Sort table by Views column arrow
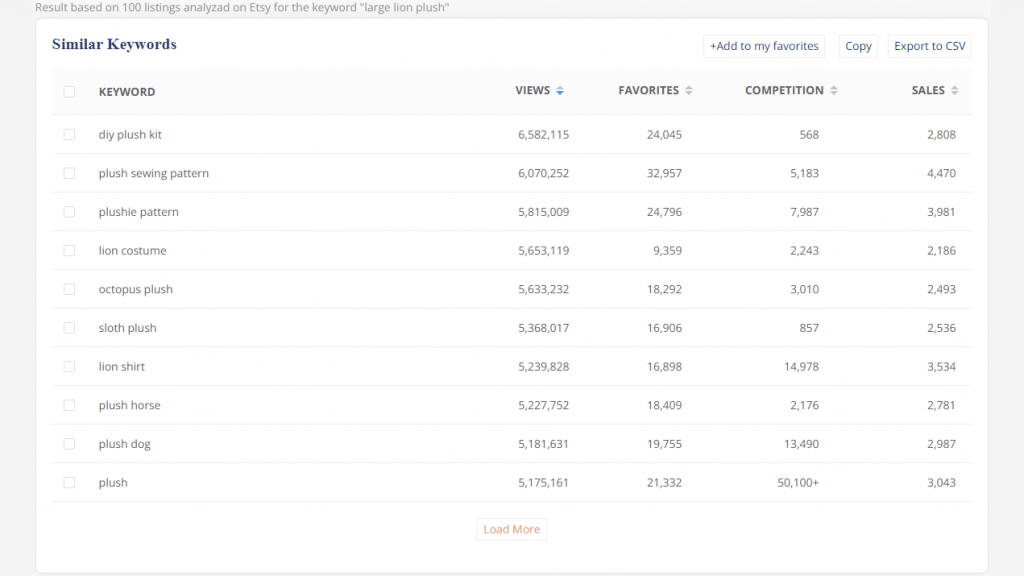 pos(560,91)
